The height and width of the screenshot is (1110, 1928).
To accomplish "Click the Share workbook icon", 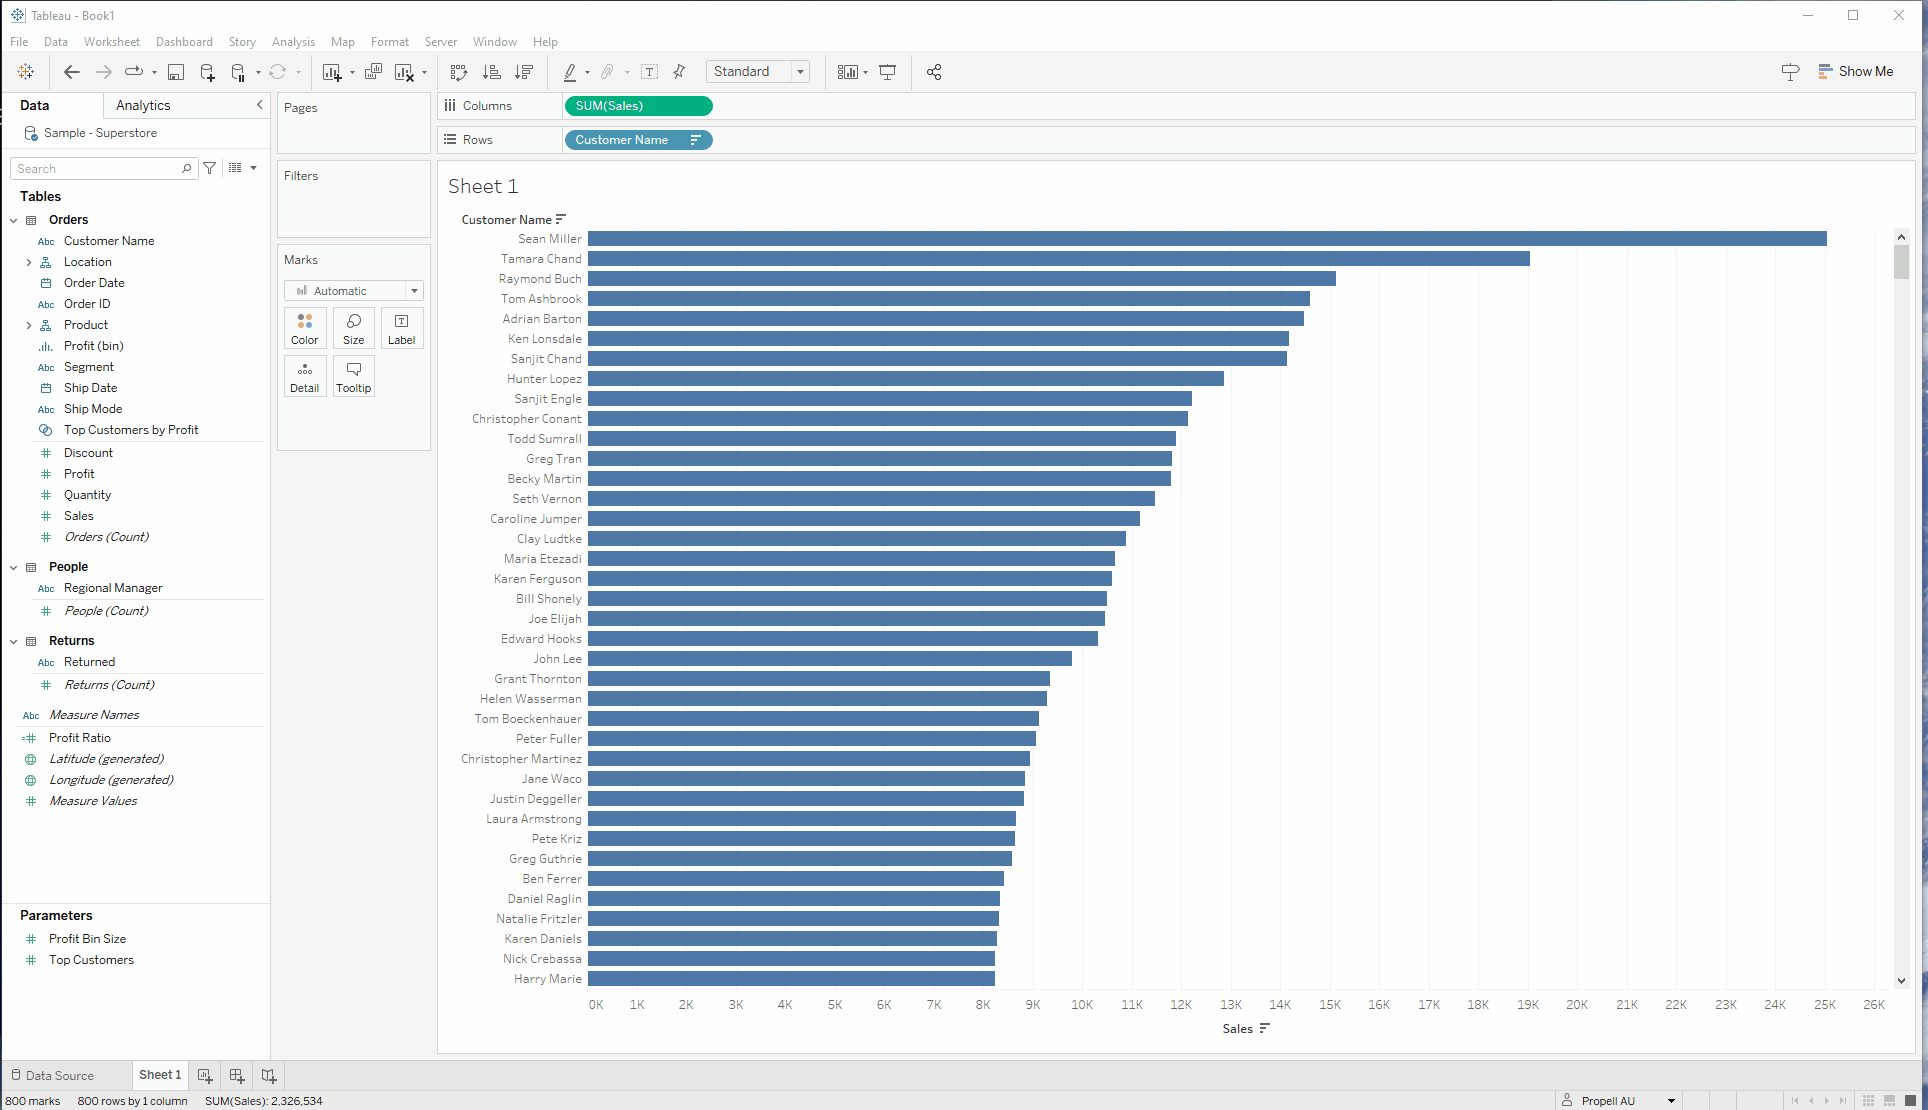I will click(x=934, y=72).
